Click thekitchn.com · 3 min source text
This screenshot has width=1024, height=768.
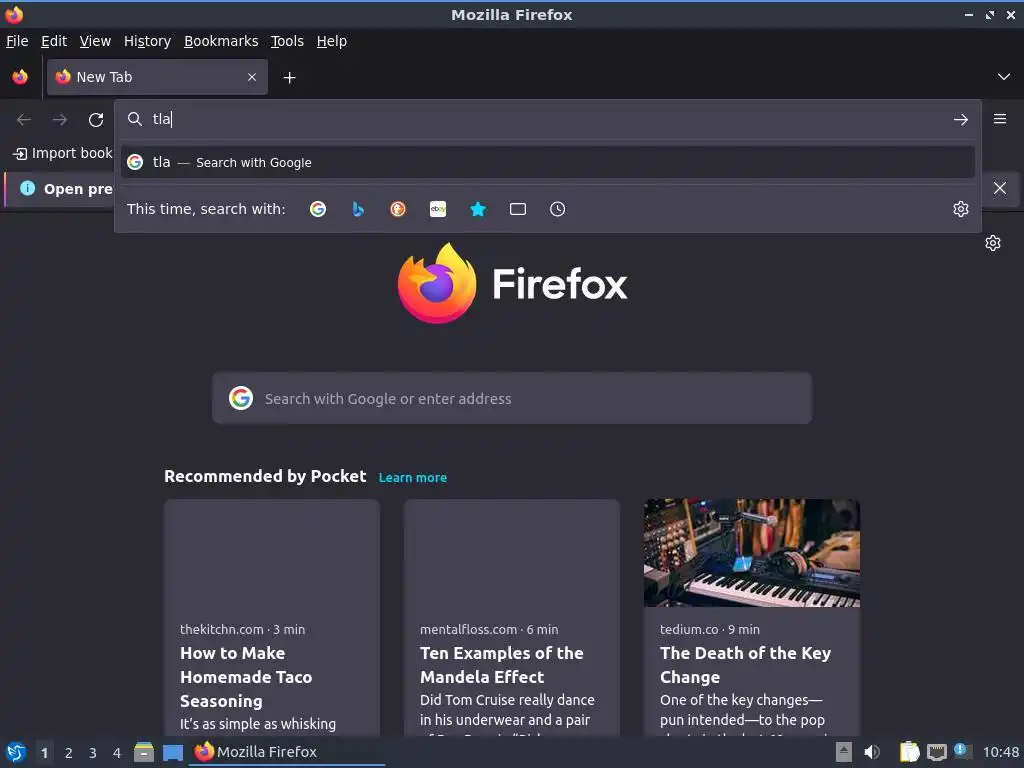242,630
